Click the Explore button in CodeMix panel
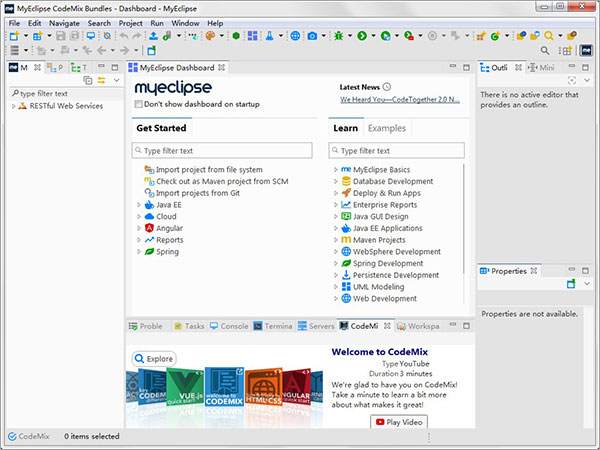Viewport: 600px width, 450px height. point(153,358)
